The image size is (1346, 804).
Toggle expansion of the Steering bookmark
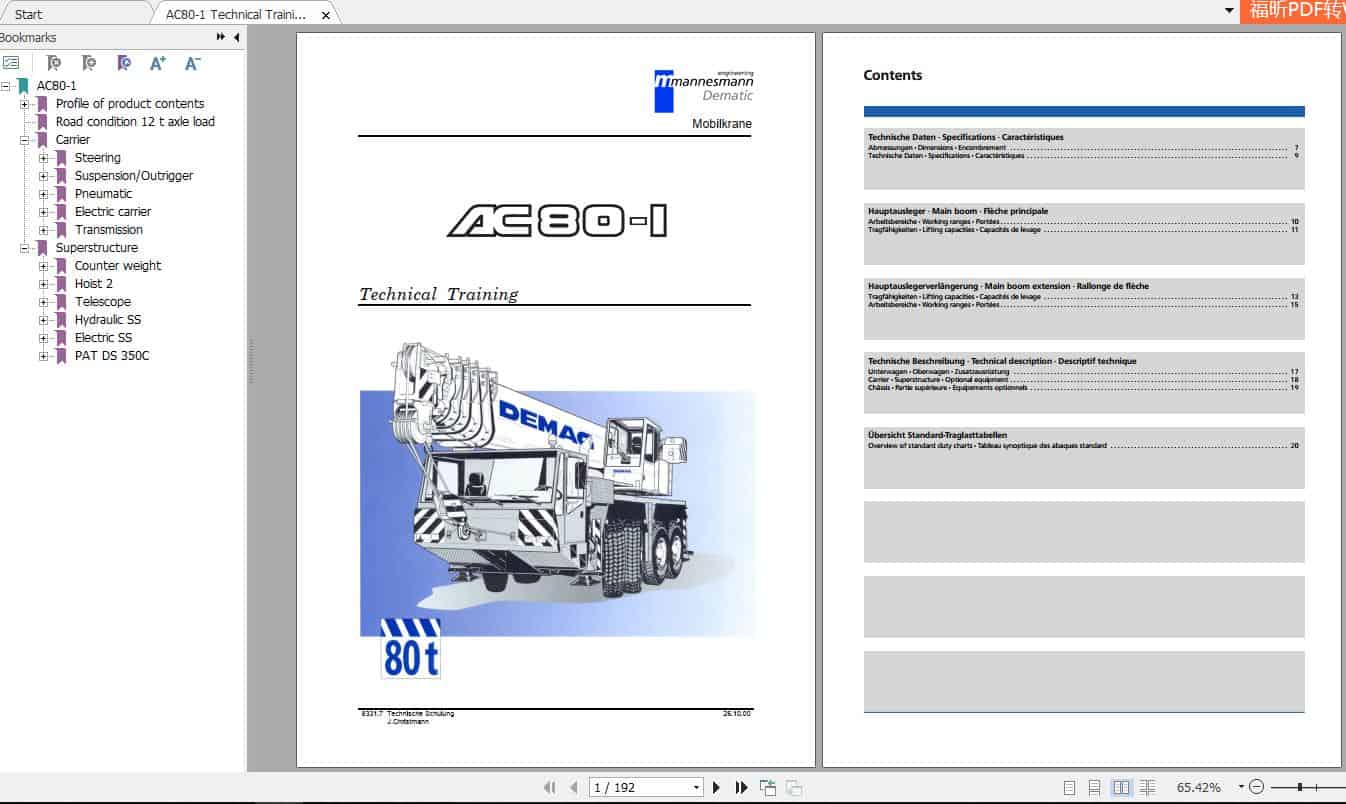42,158
